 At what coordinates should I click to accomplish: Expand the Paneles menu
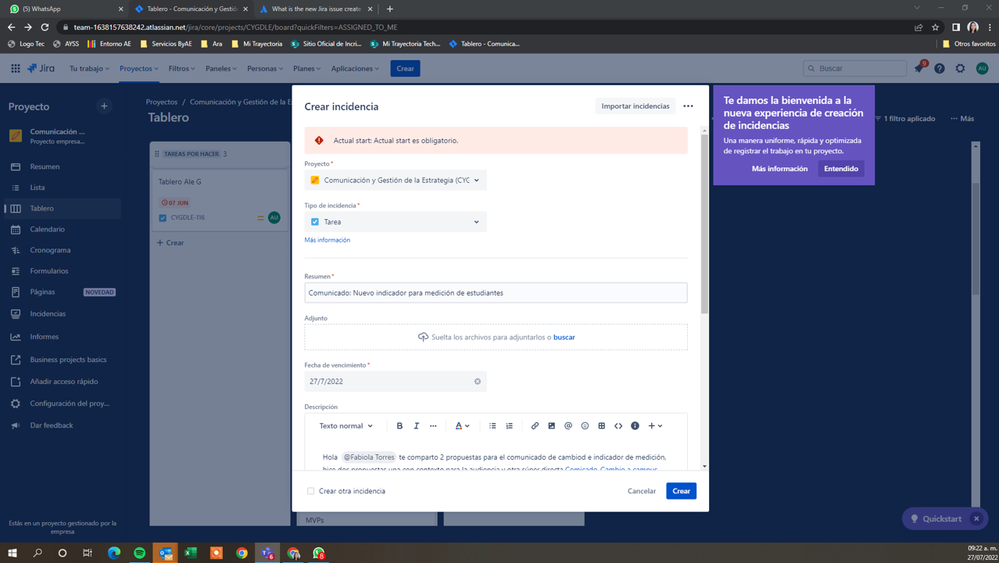coord(221,68)
